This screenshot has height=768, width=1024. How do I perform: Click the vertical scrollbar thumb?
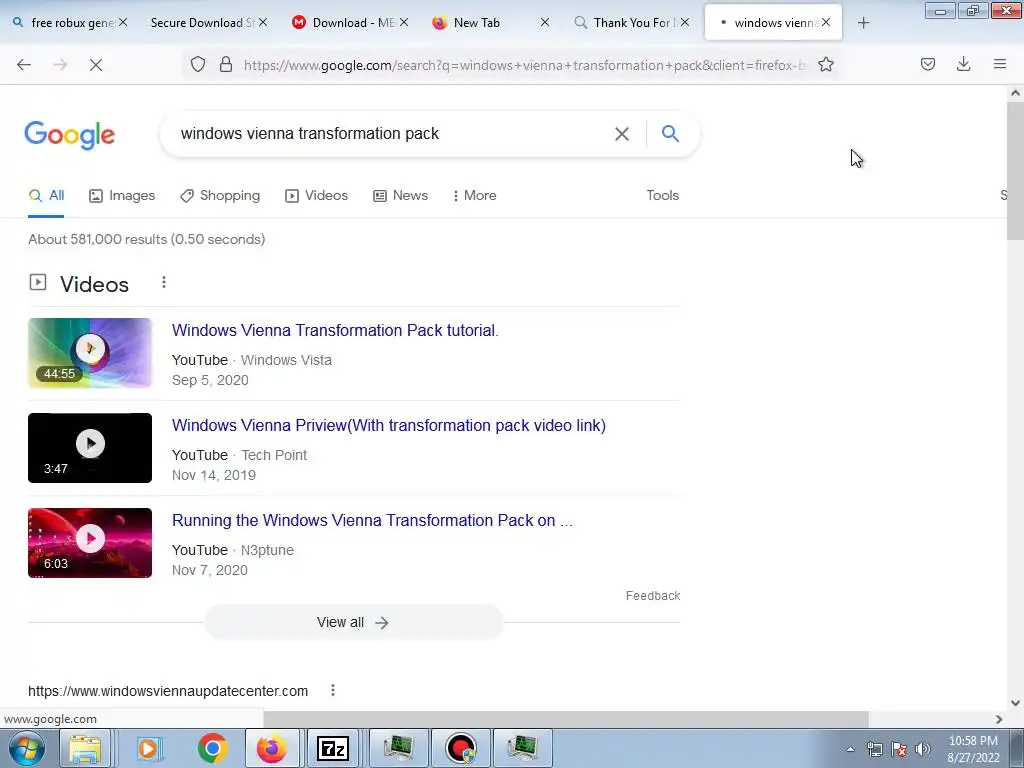1015,171
